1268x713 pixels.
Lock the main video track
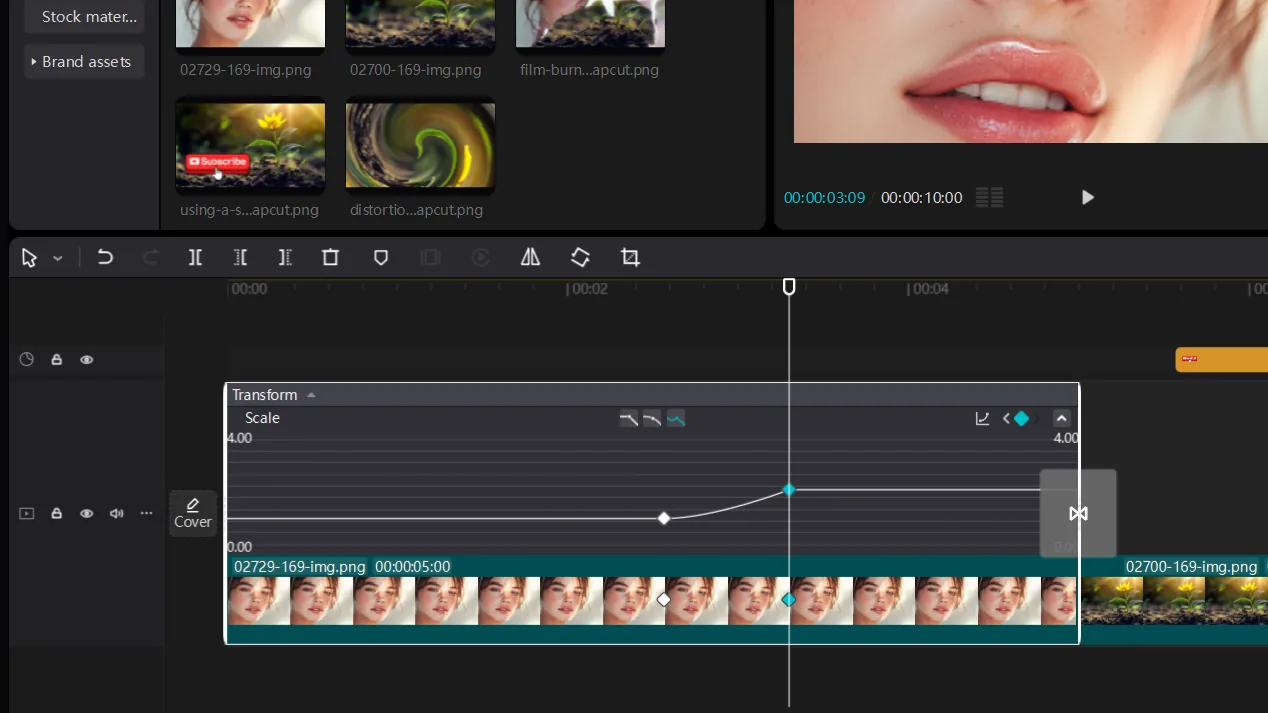coord(57,513)
